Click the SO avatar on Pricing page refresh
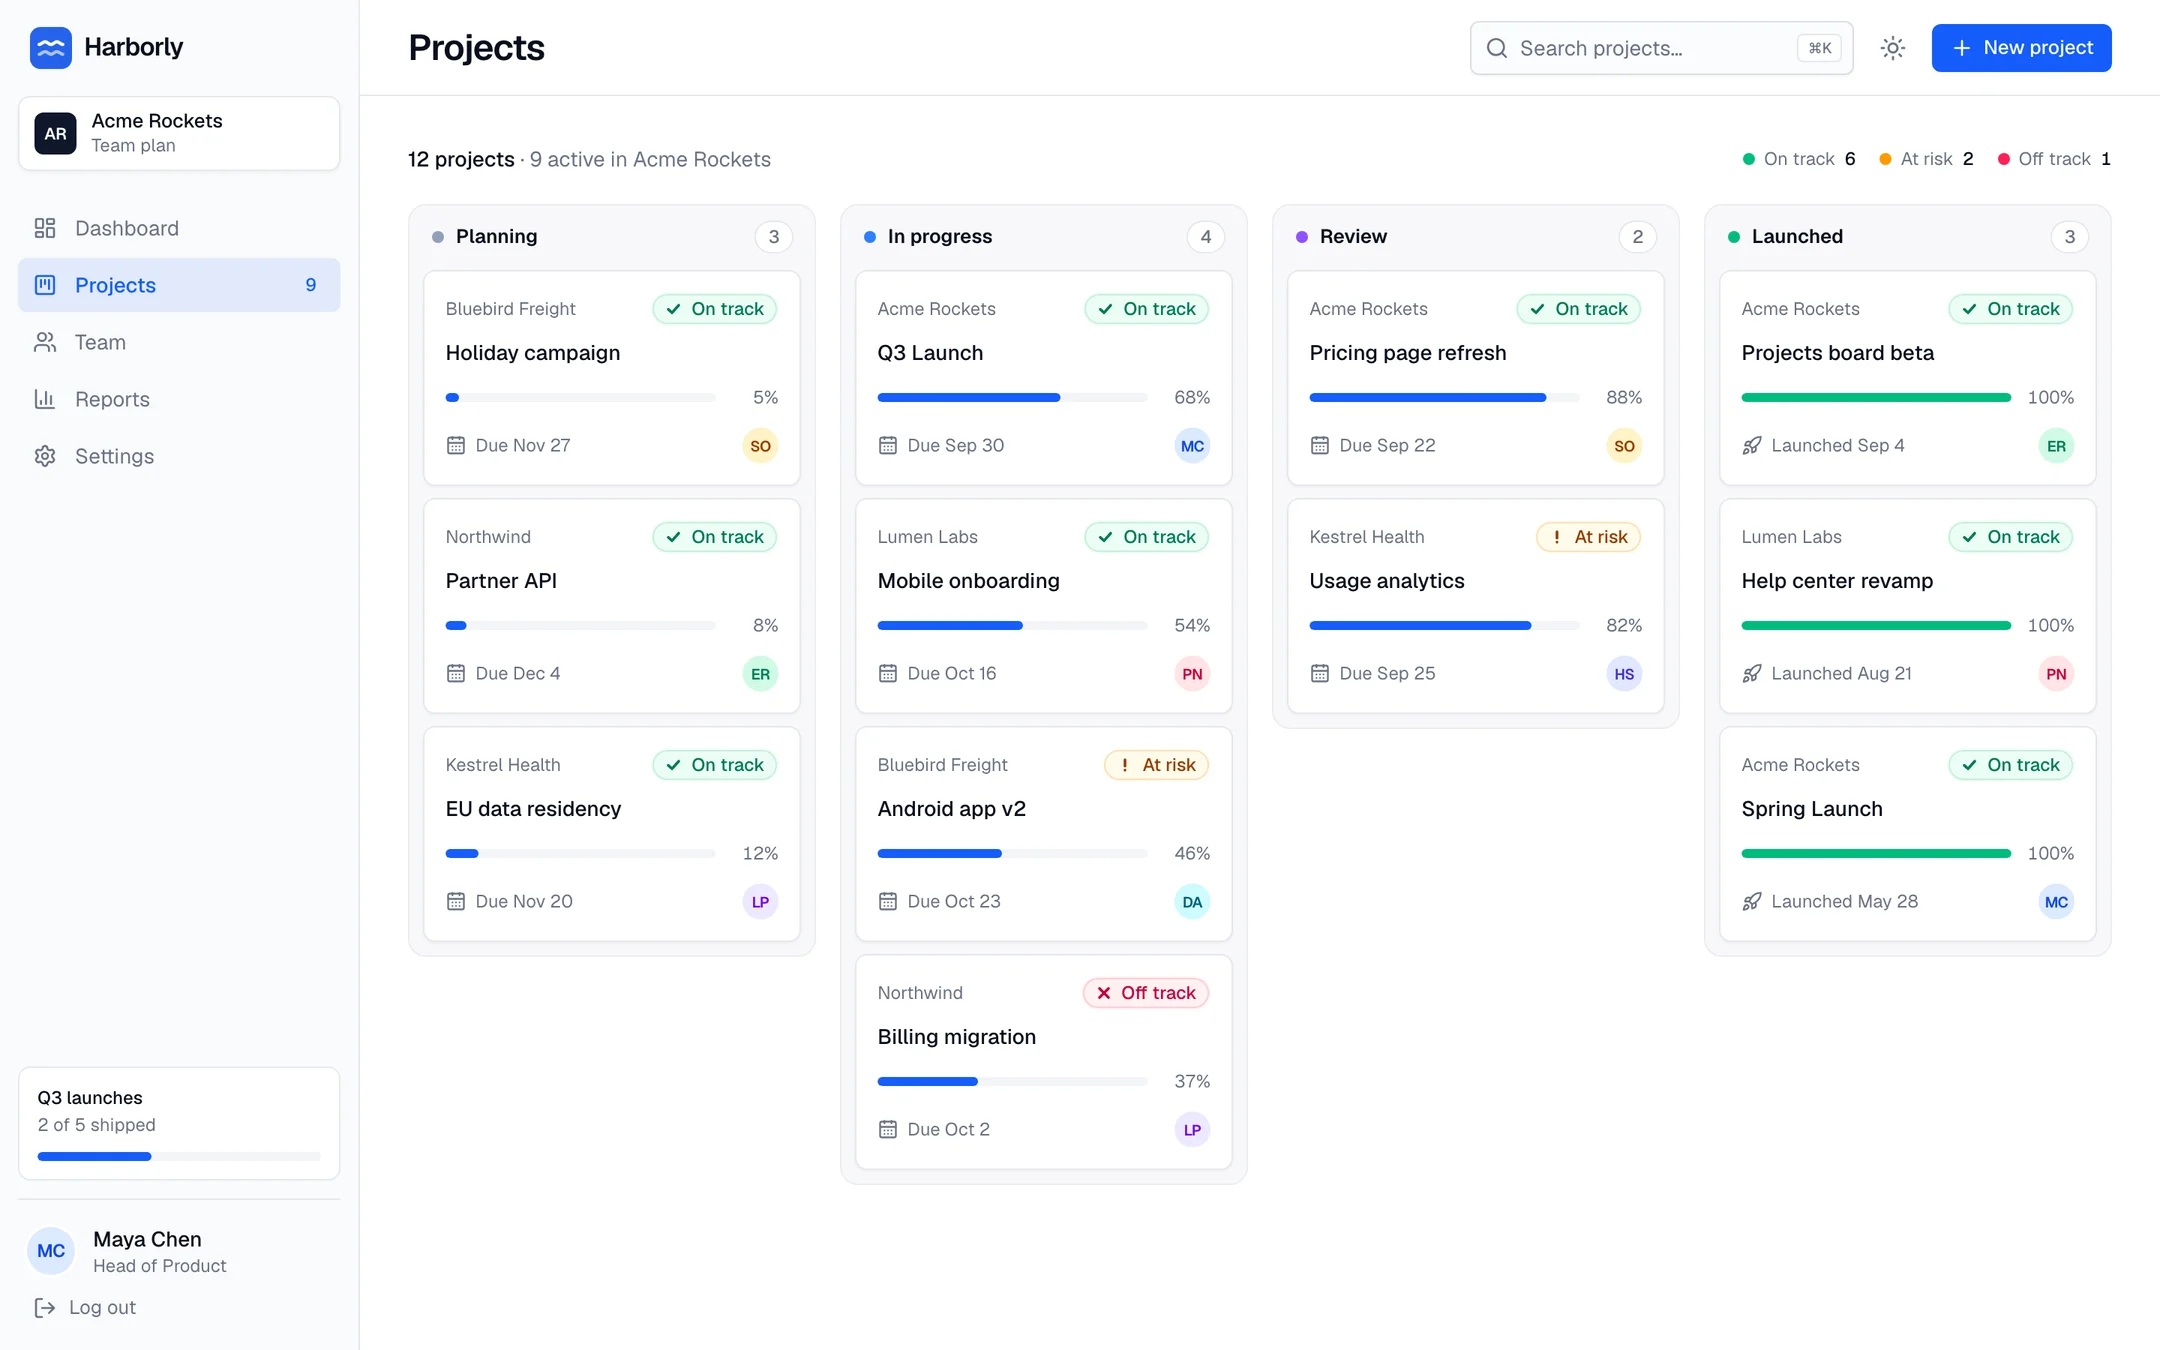2160x1350 pixels. (1624, 446)
